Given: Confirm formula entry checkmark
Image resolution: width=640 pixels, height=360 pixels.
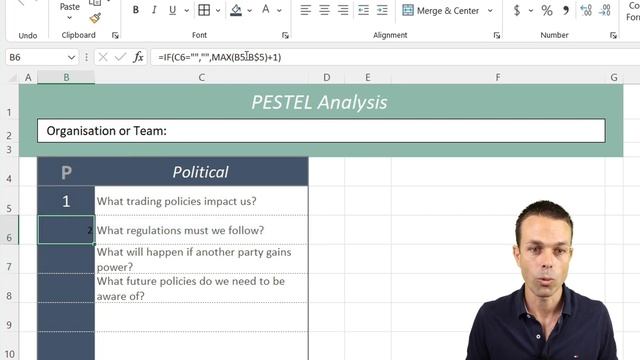Looking at the screenshot, I should pos(120,57).
